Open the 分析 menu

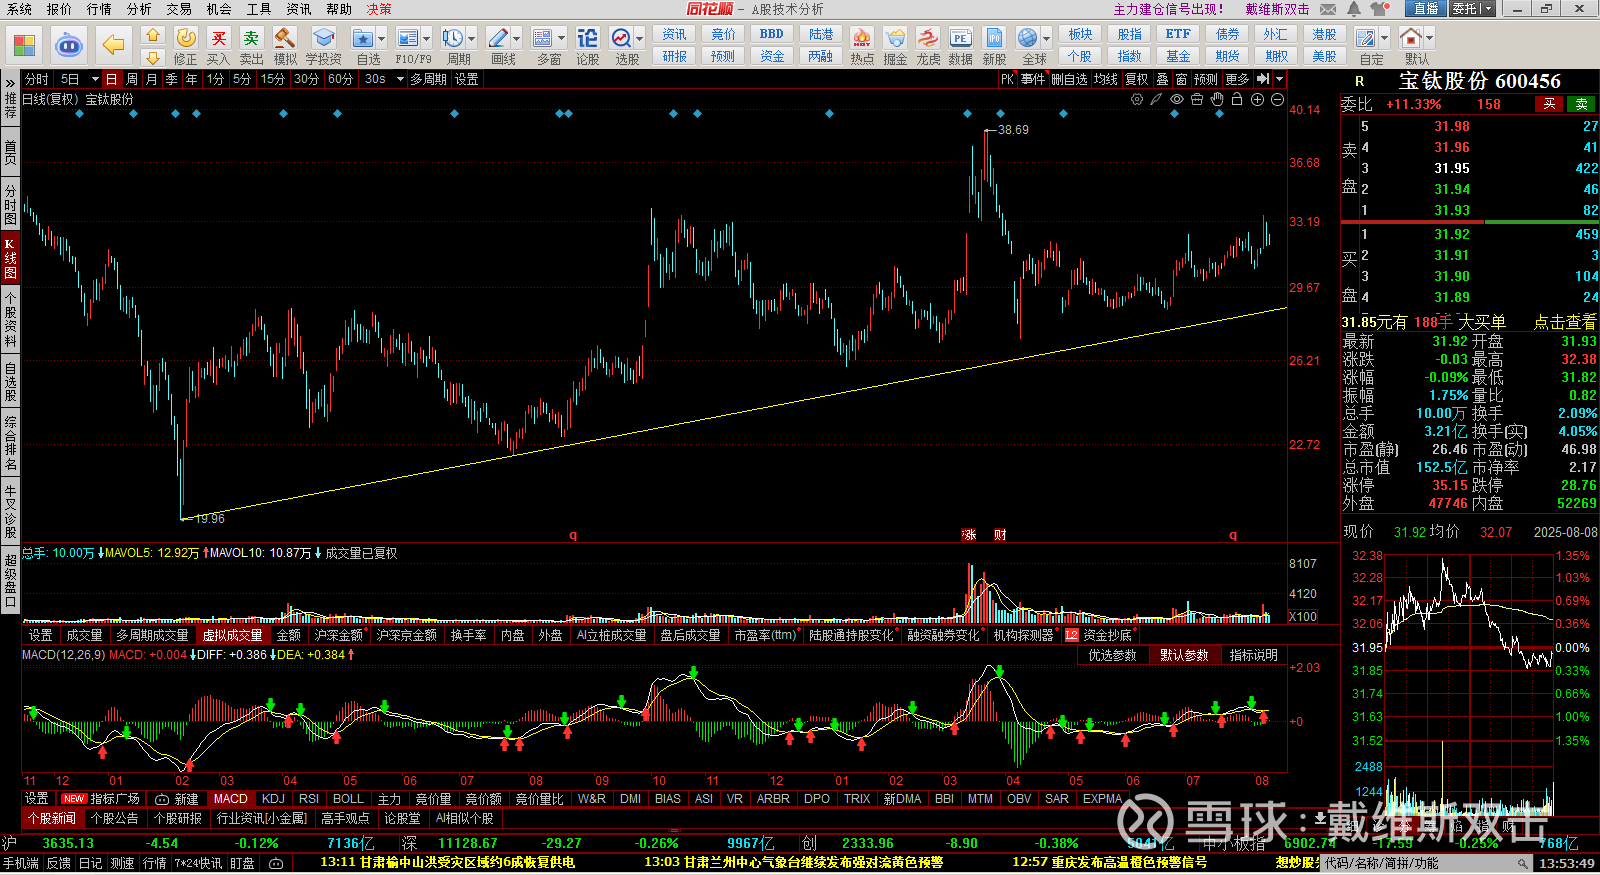click(x=139, y=9)
